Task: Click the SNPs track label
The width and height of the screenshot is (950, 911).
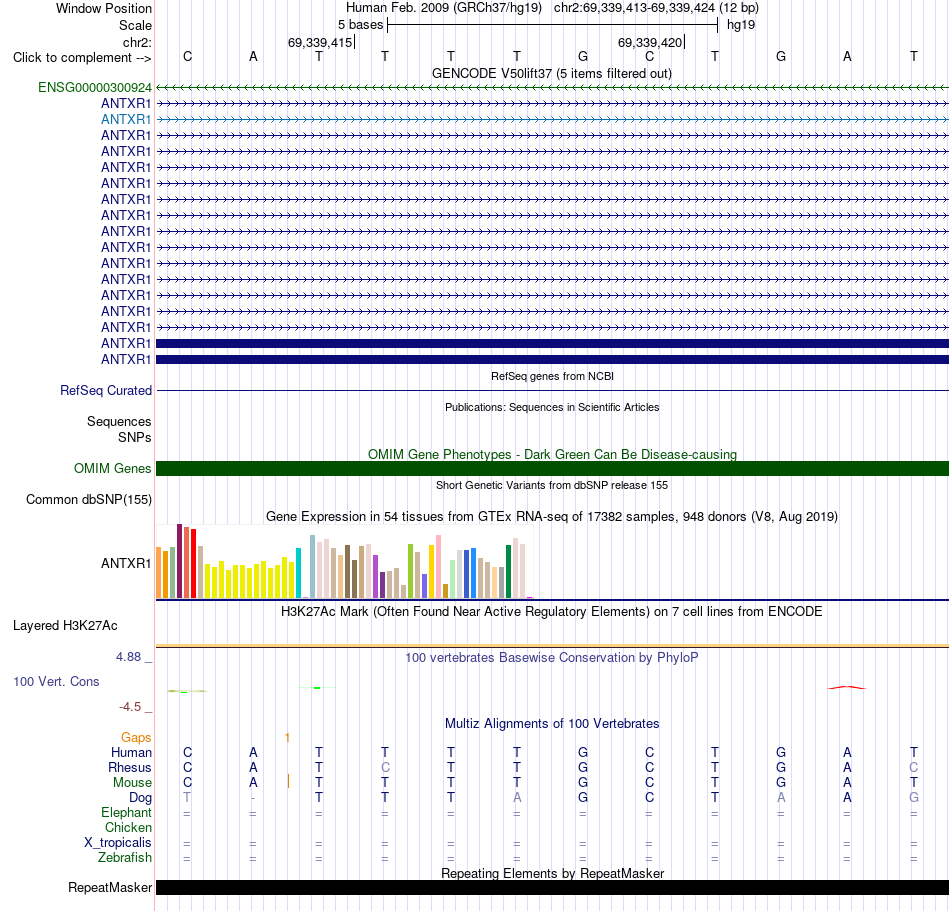Action: coord(135,437)
